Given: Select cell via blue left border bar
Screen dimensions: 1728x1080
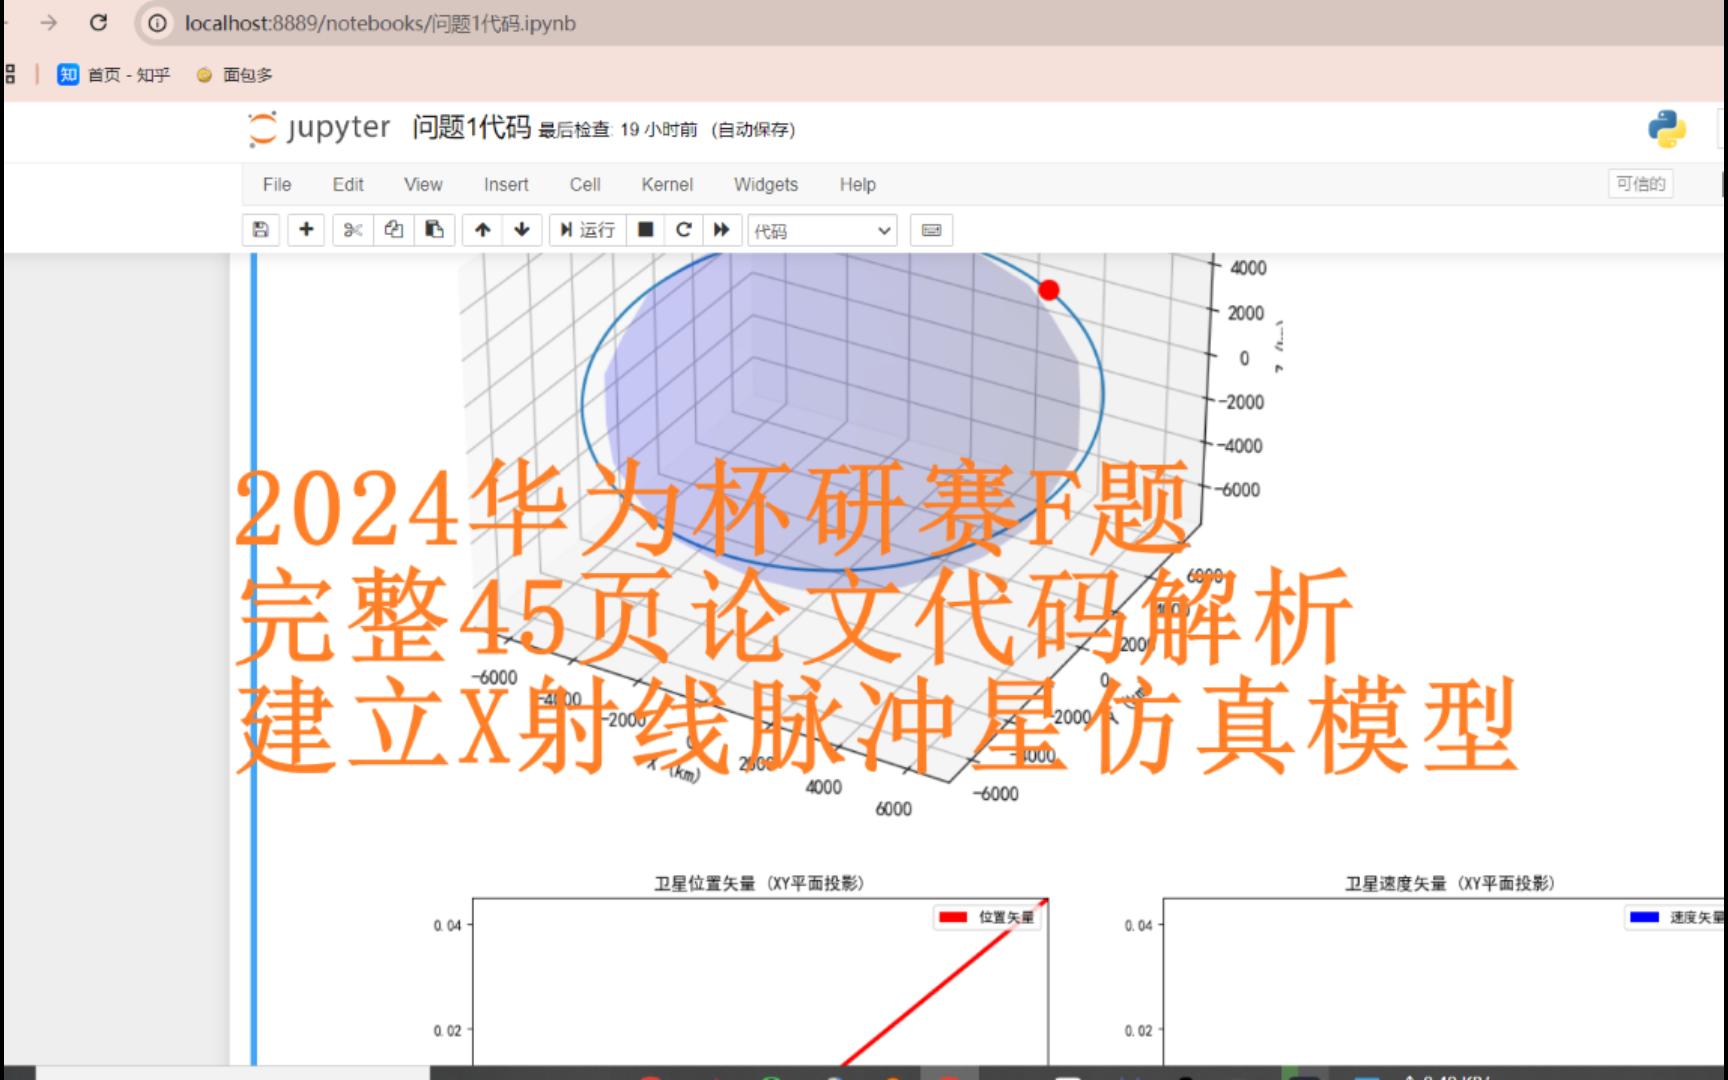Looking at the screenshot, I should pos(254,658).
